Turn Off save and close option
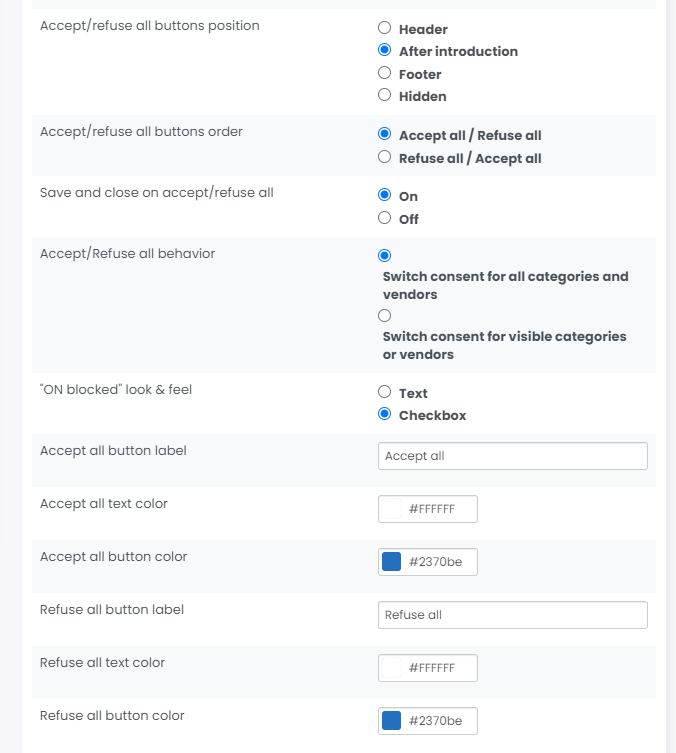This screenshot has height=753, width=676. (x=385, y=218)
